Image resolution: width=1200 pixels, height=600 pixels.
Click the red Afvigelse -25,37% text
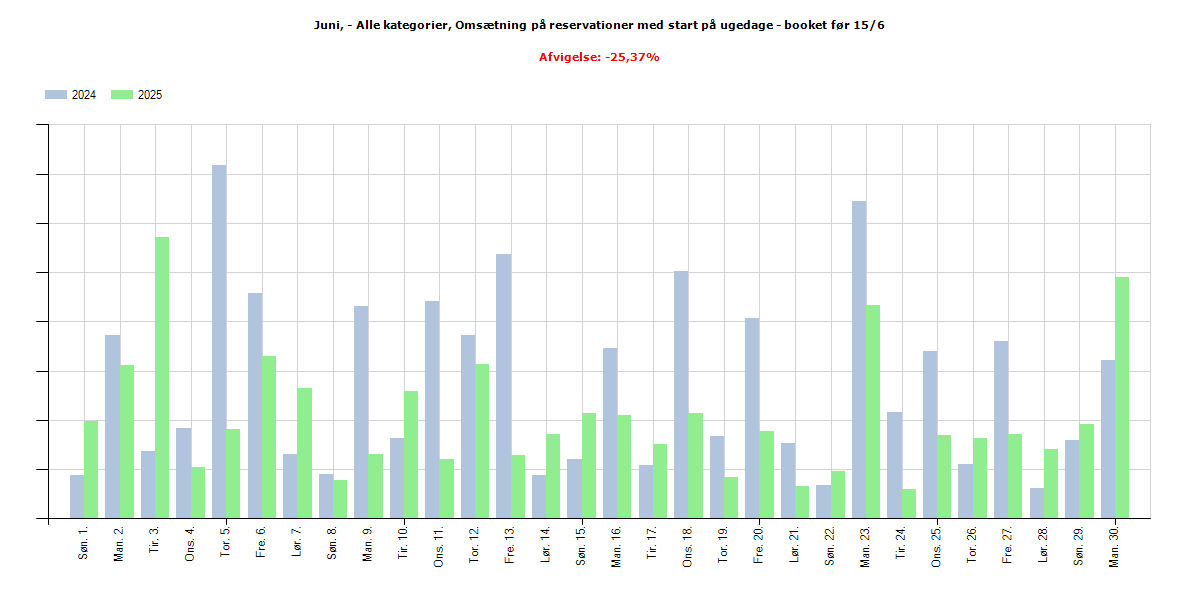coord(599,57)
